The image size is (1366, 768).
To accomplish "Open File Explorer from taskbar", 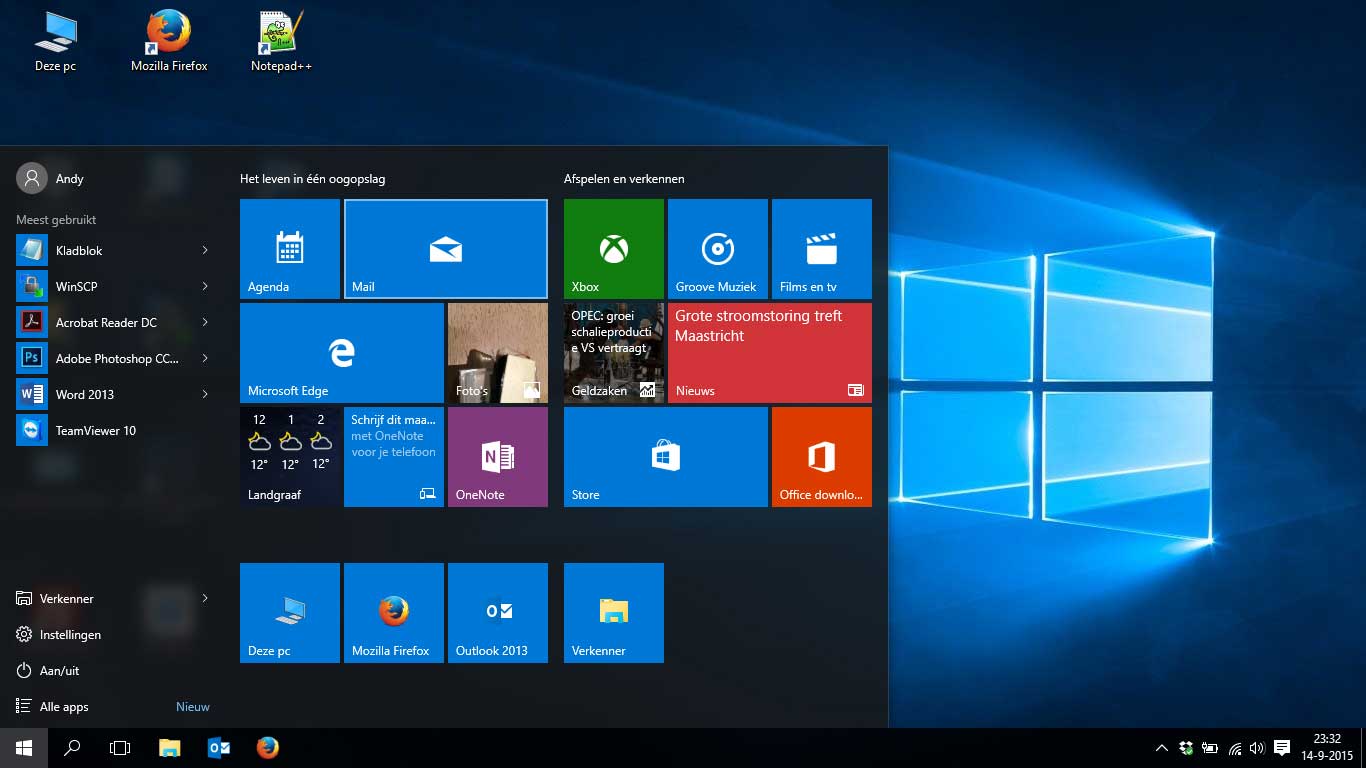I will [170, 748].
